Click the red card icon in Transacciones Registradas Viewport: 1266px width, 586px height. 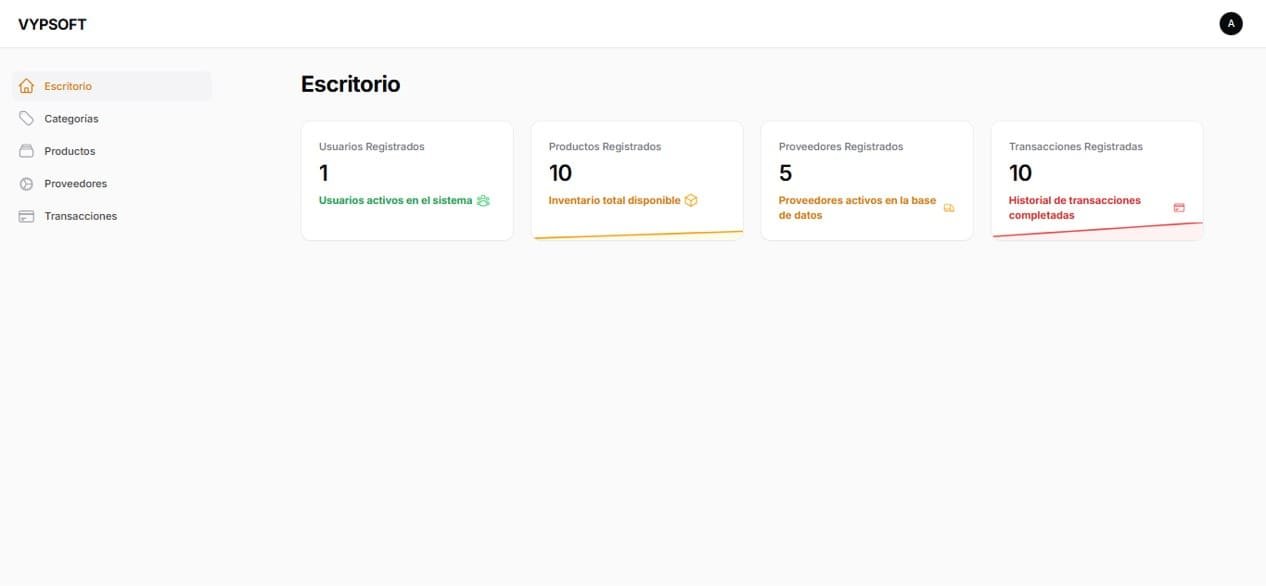coord(1179,208)
